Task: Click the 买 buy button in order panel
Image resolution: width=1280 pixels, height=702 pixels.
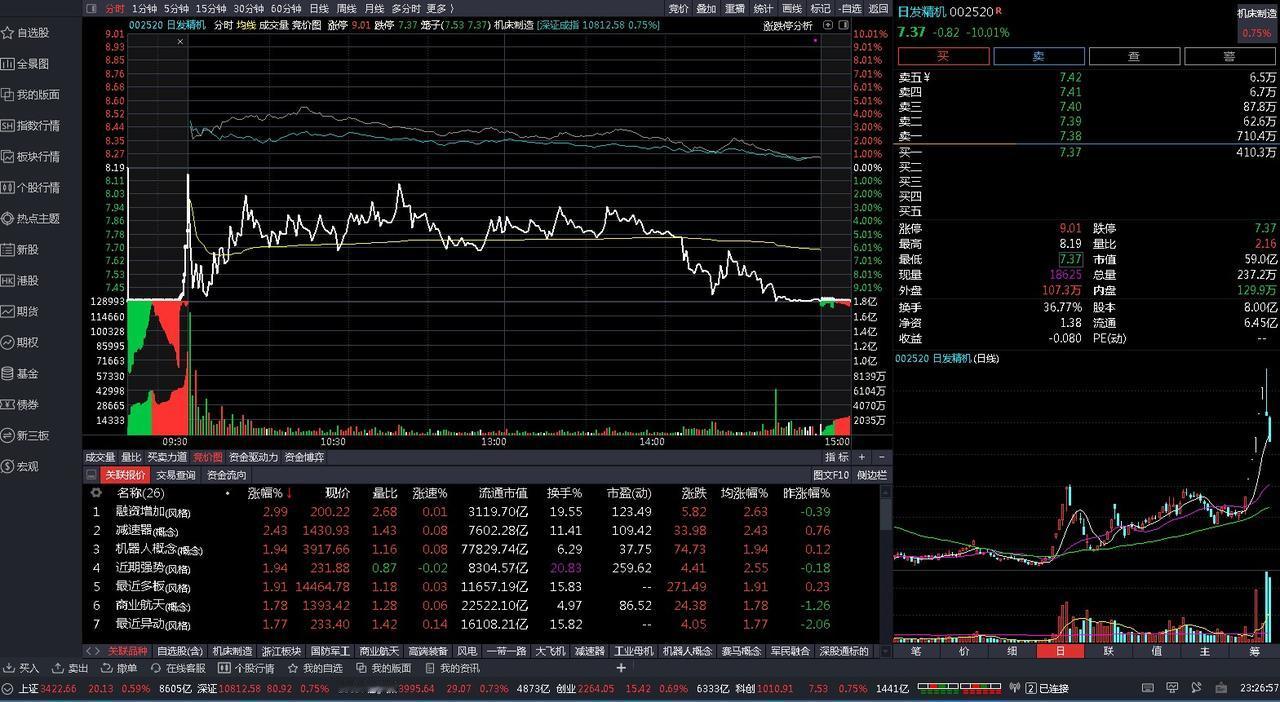Action: pos(942,56)
